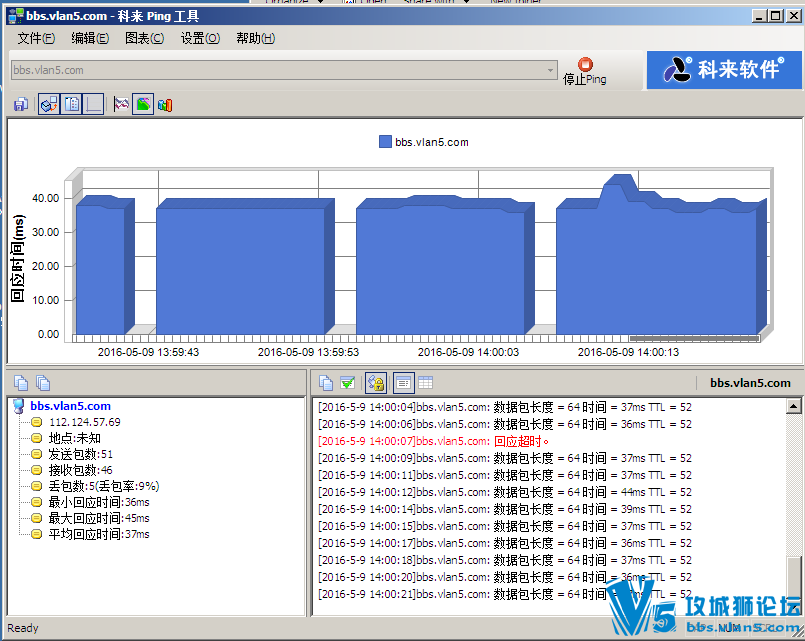
Task: Open the 设置(O) menu
Action: [200, 38]
